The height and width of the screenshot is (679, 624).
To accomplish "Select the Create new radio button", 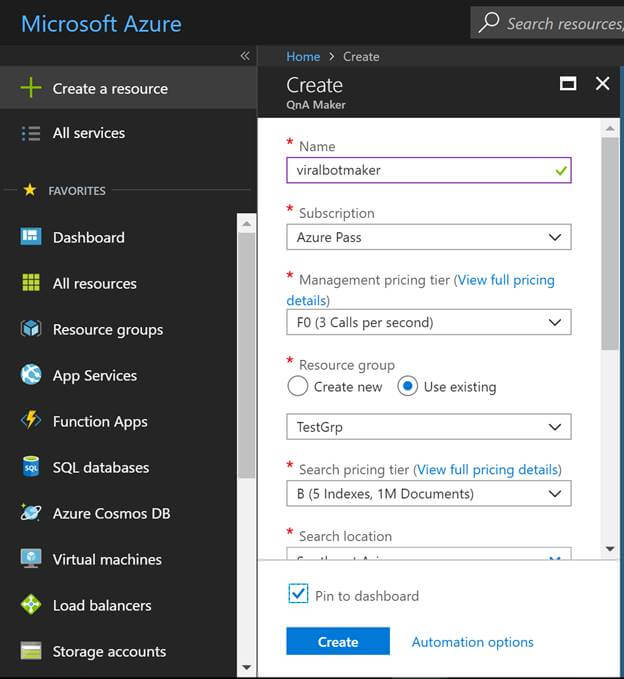I will tap(297, 386).
